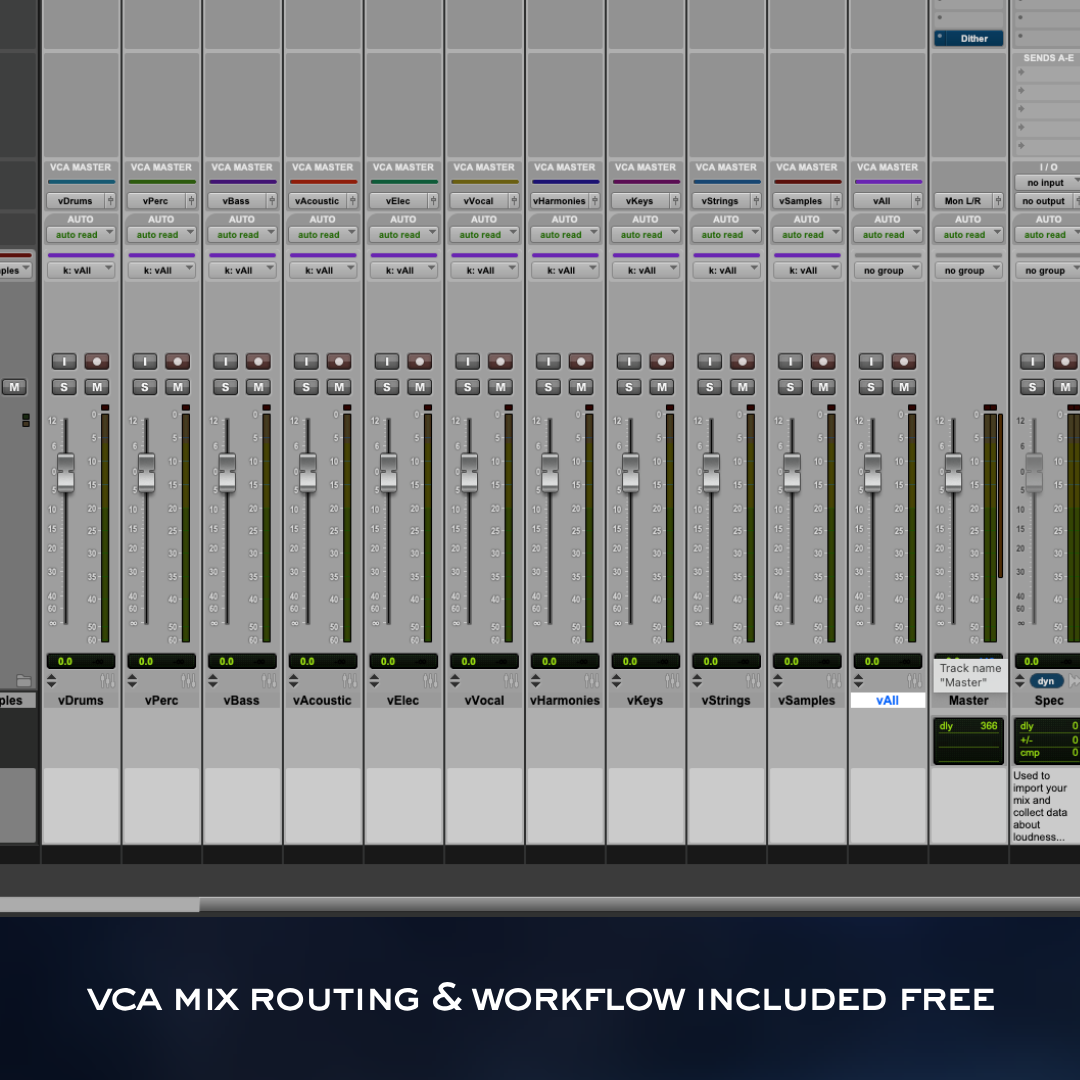Mute the vAcoustic track
Screen dimensions: 1080x1080
pyautogui.click(x=339, y=387)
